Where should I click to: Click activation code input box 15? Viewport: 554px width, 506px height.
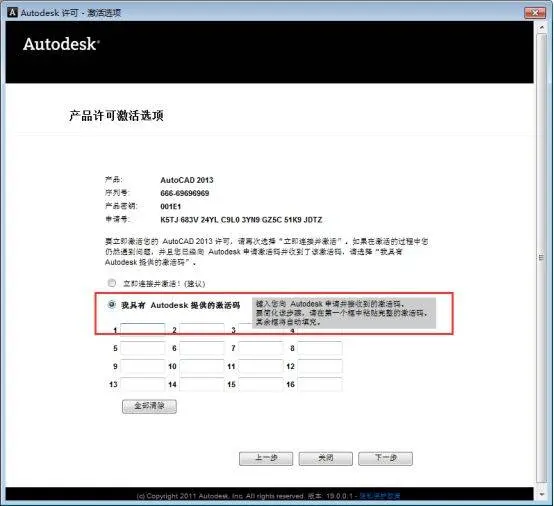261,384
